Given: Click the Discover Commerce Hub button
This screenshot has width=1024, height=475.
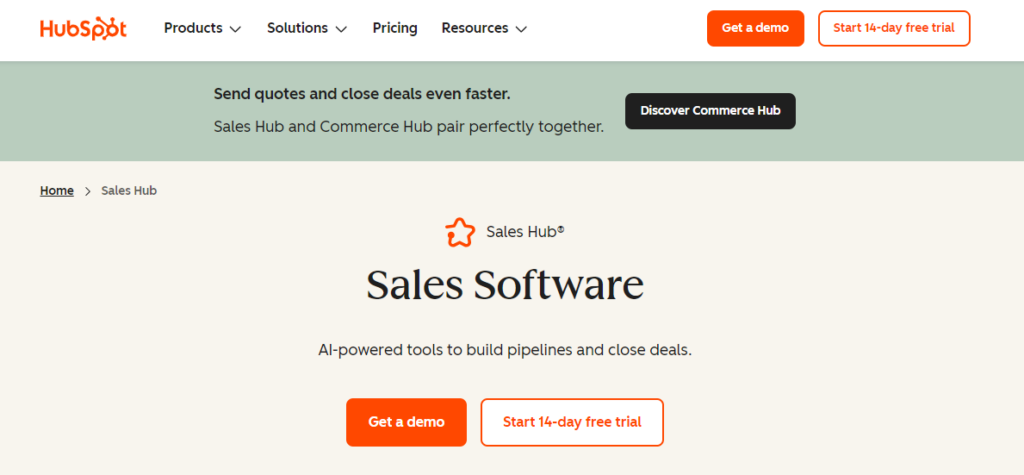Looking at the screenshot, I should (x=711, y=110).
